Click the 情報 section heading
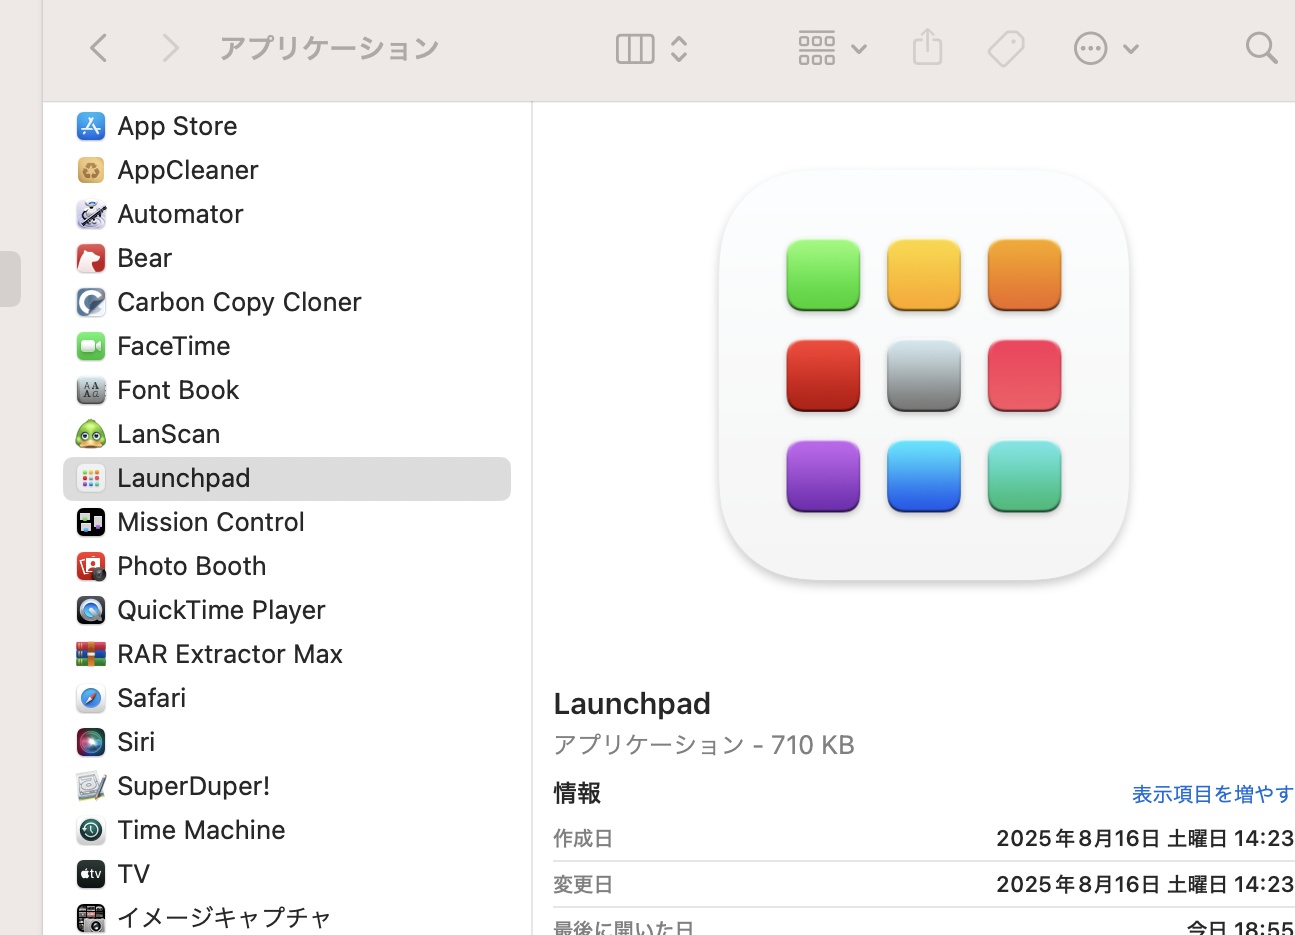1295x935 pixels. tap(577, 793)
